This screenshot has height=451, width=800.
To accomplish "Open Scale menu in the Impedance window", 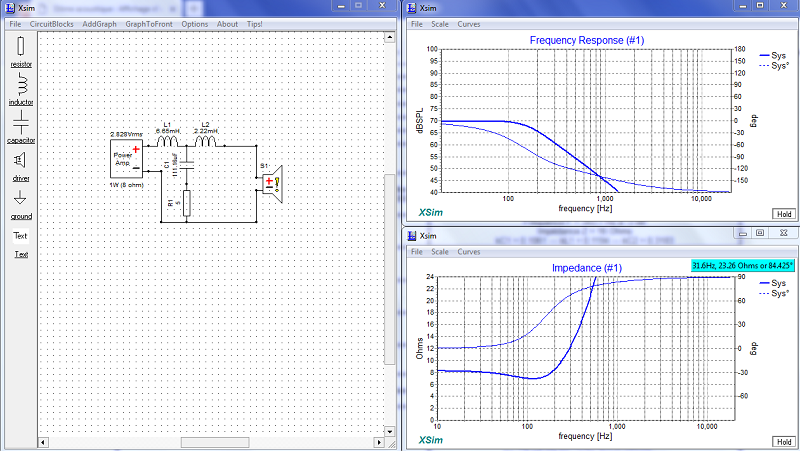I will point(440,252).
